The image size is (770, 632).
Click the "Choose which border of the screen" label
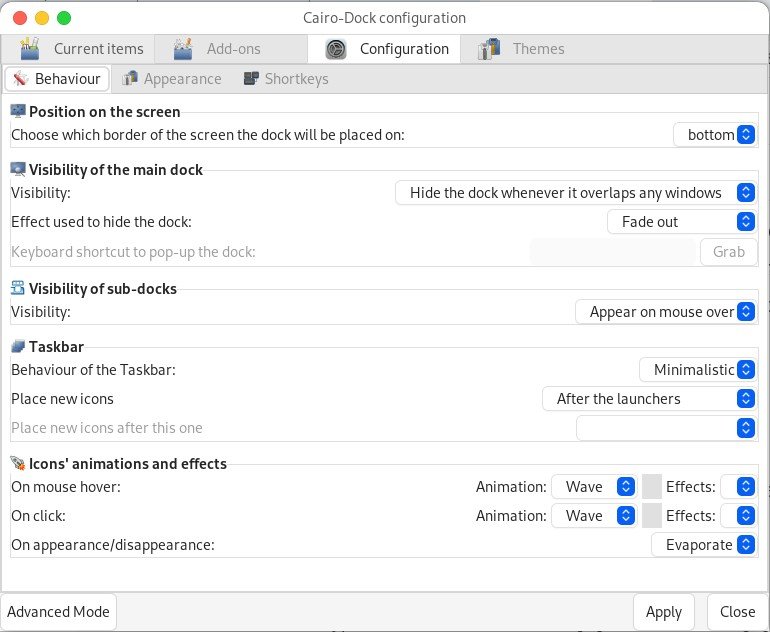click(x=208, y=135)
